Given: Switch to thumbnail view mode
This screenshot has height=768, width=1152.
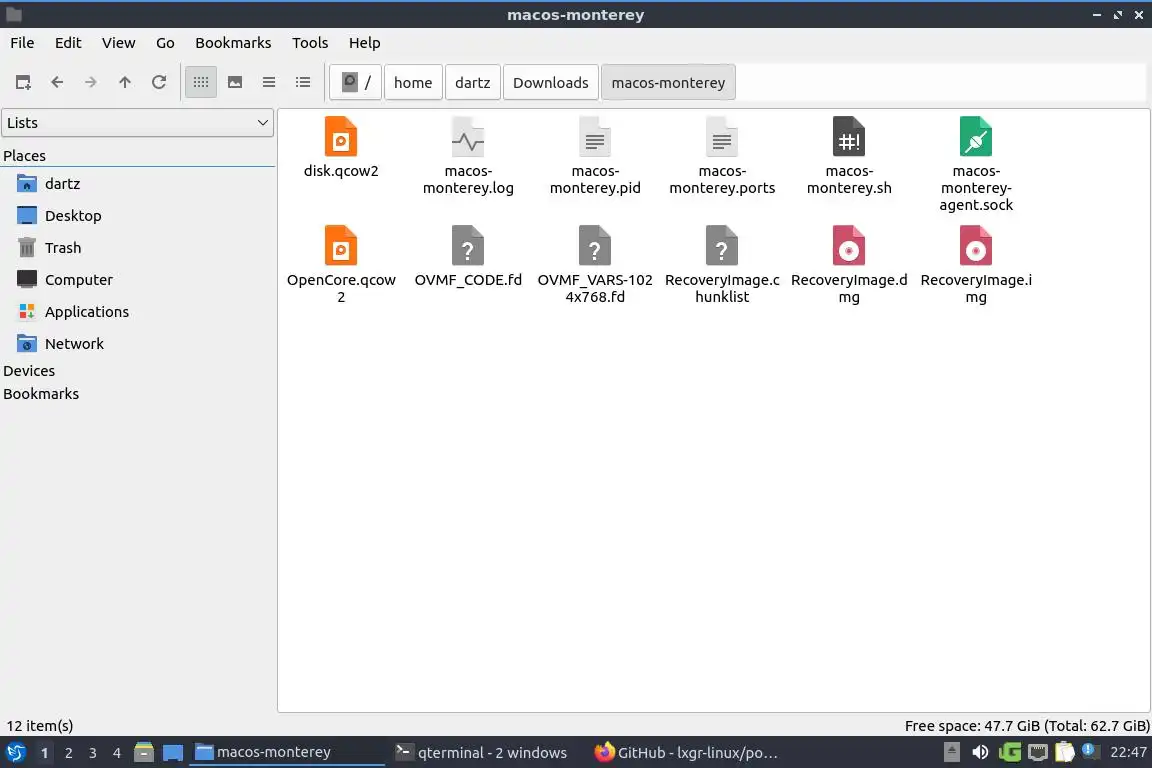Looking at the screenshot, I should tap(235, 82).
